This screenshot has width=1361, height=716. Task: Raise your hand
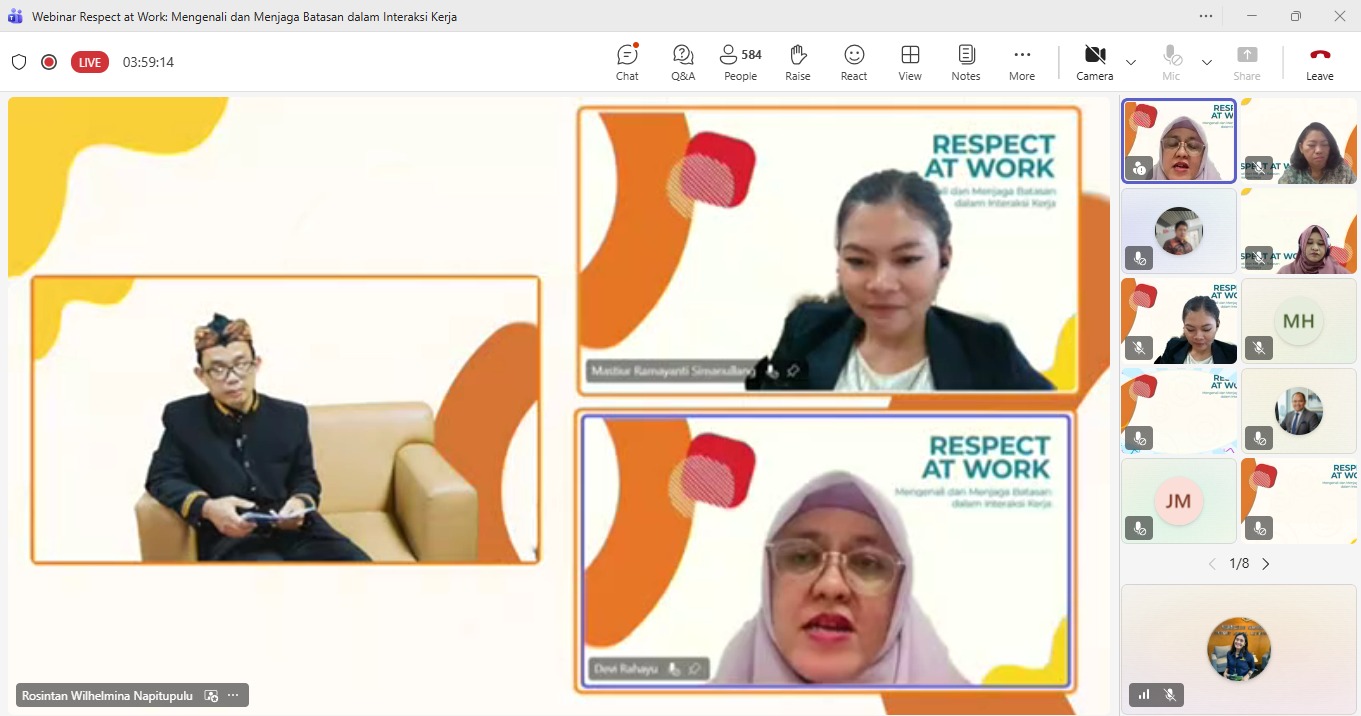(x=797, y=61)
